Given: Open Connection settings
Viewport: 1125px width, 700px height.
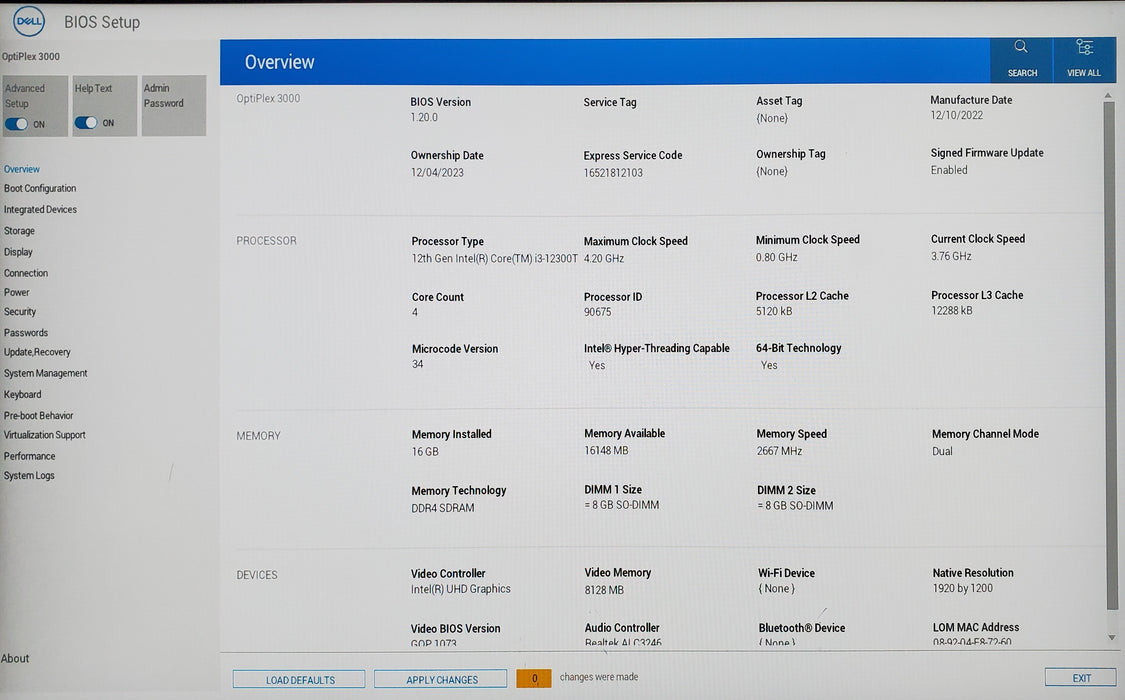Looking at the screenshot, I should coord(26,273).
